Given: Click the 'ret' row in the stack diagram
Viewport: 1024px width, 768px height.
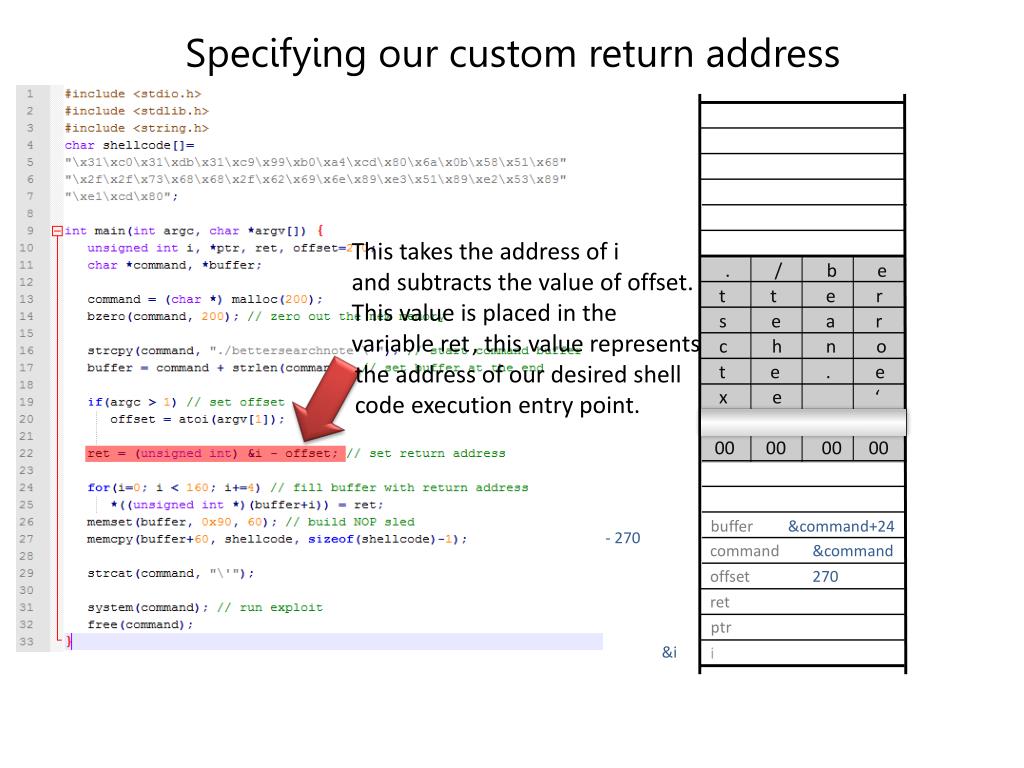Looking at the screenshot, I should pyautogui.click(x=803, y=602).
